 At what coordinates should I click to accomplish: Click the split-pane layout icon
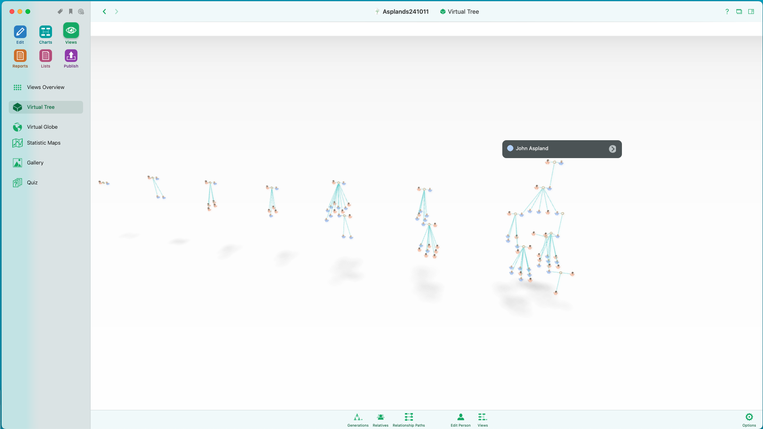(x=751, y=11)
